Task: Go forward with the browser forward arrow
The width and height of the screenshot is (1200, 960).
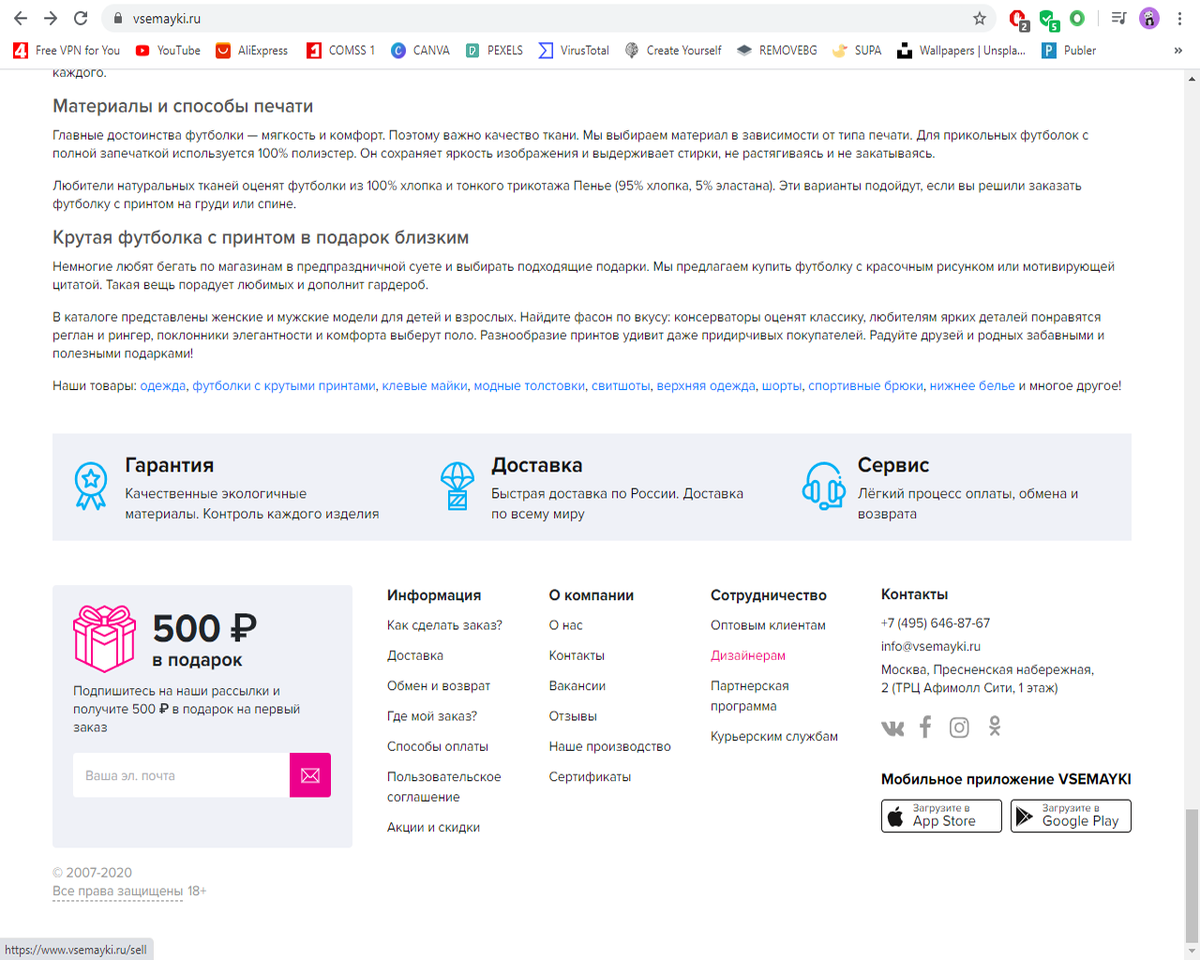Action: [x=51, y=18]
